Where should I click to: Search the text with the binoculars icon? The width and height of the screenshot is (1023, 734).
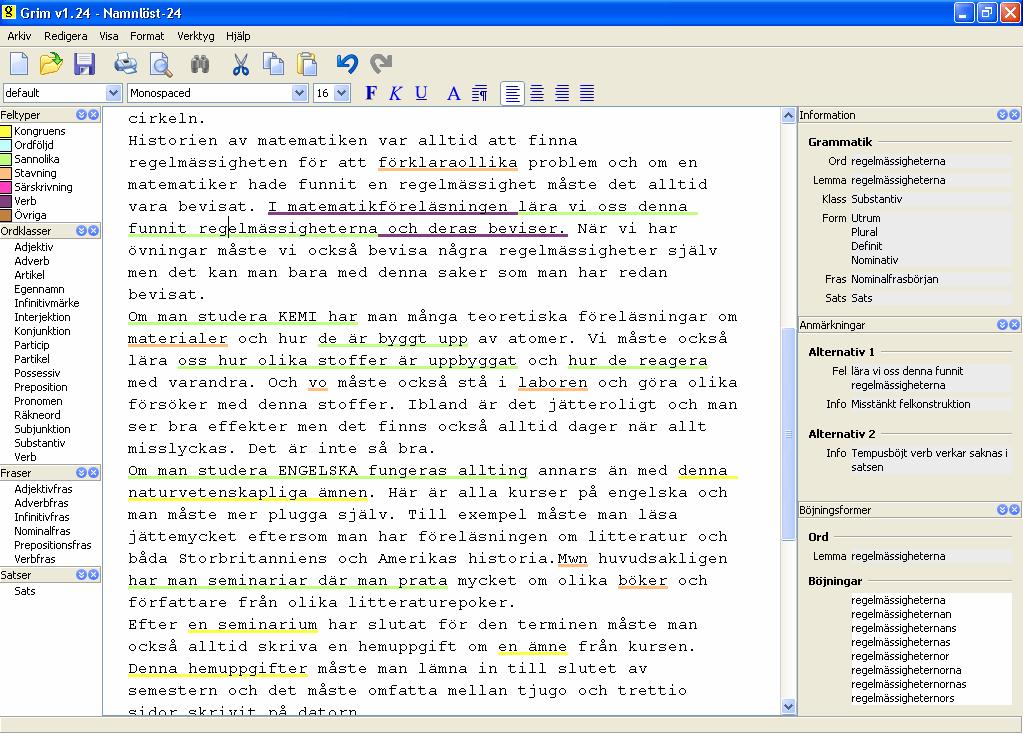coord(200,64)
